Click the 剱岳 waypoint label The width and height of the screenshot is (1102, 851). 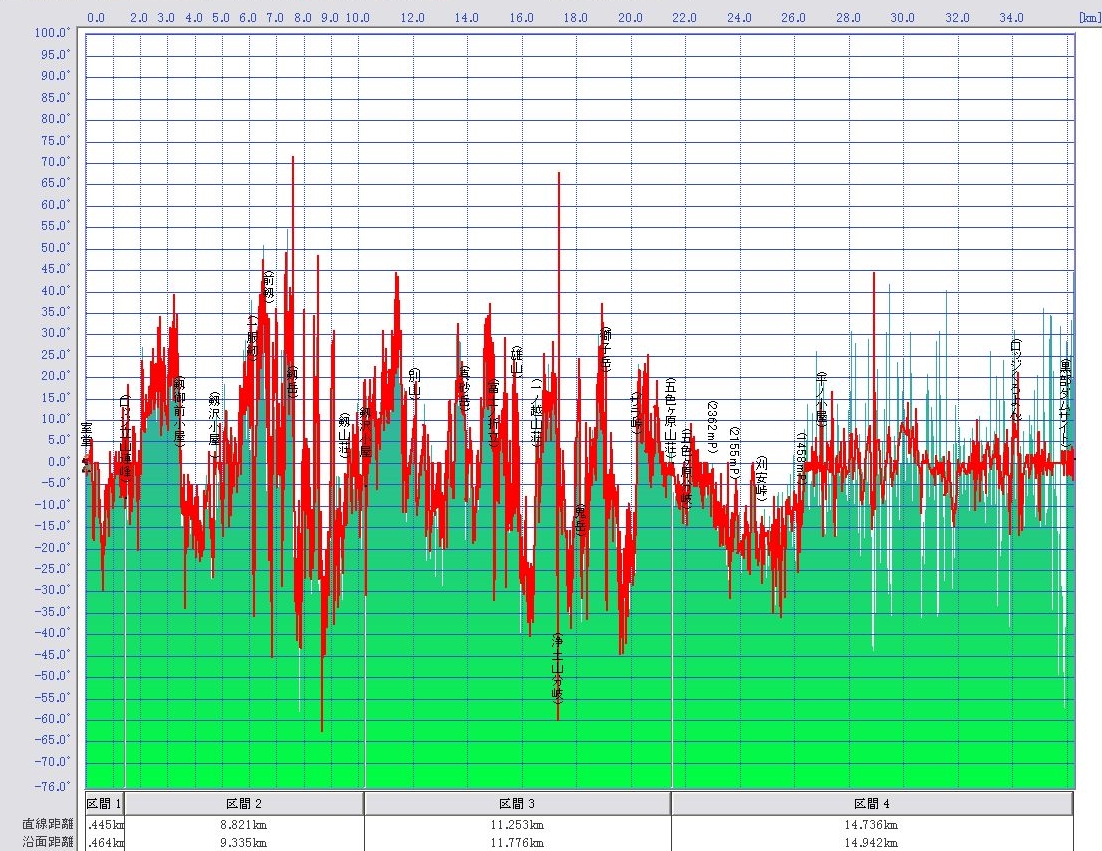pos(292,384)
